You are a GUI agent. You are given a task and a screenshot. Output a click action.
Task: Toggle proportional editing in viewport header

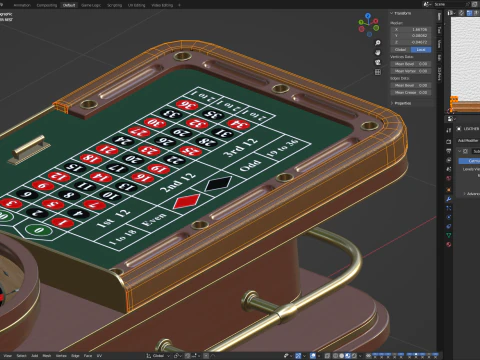[x=206, y=356]
